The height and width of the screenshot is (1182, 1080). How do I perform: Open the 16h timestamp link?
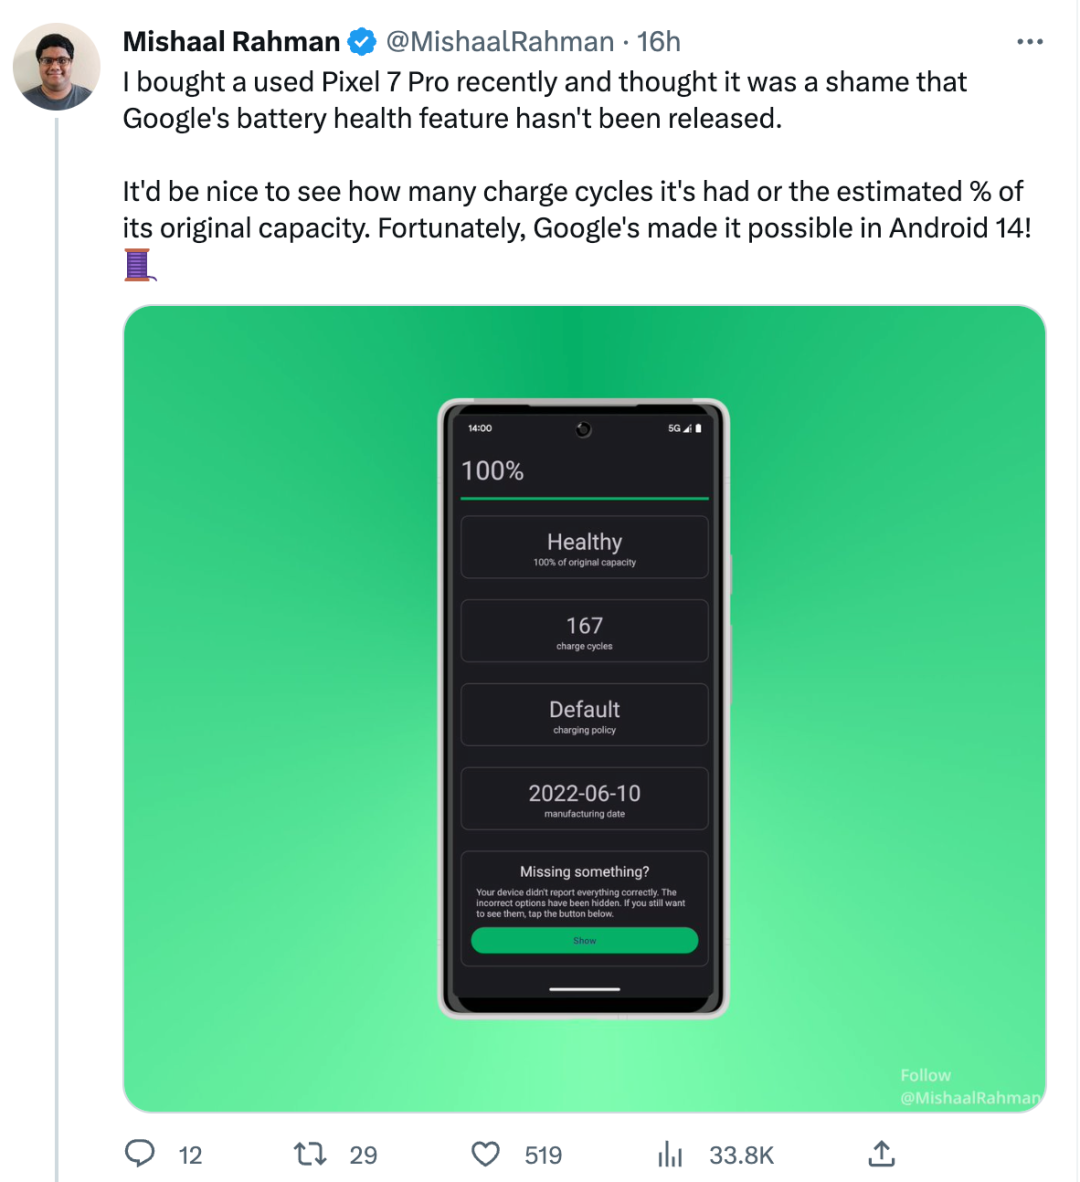pos(659,42)
